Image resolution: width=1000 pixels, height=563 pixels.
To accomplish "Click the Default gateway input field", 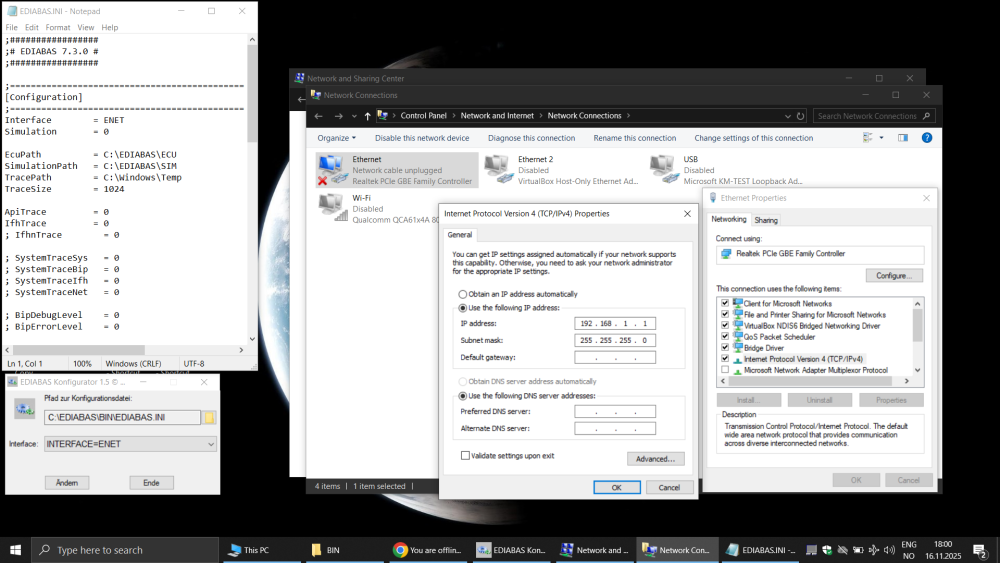I will (x=615, y=357).
